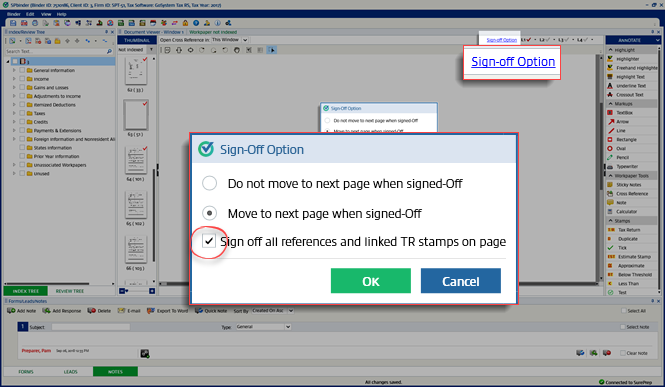Click the padlock icon in main toolbar
The height and width of the screenshot is (387, 665).
(x=185, y=23)
